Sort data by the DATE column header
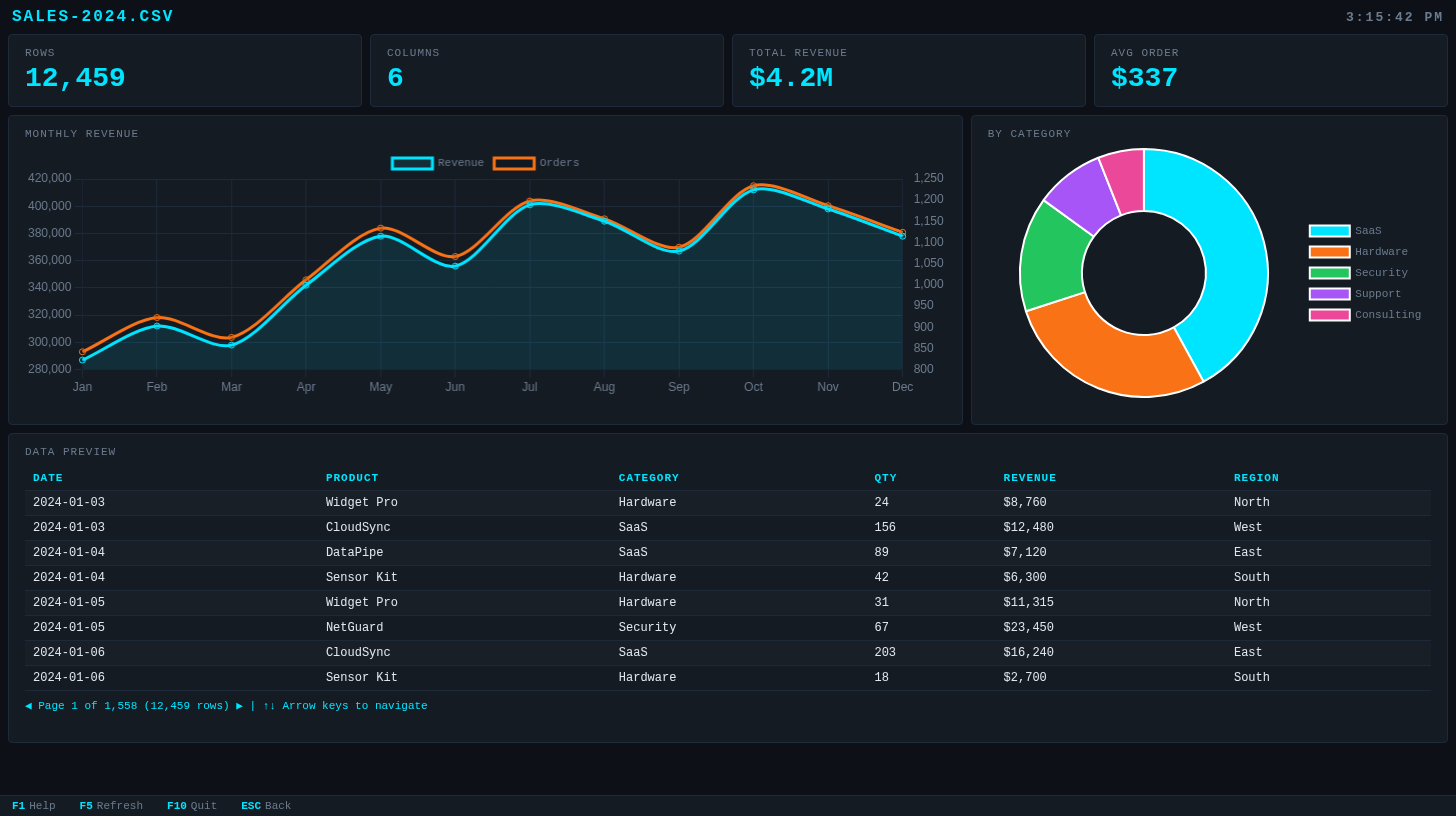This screenshot has height=816, width=1456. (48, 478)
